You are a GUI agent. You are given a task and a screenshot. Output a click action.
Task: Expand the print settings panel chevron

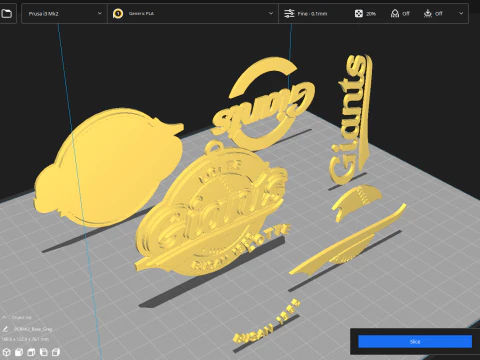pyautogui.click(x=461, y=14)
